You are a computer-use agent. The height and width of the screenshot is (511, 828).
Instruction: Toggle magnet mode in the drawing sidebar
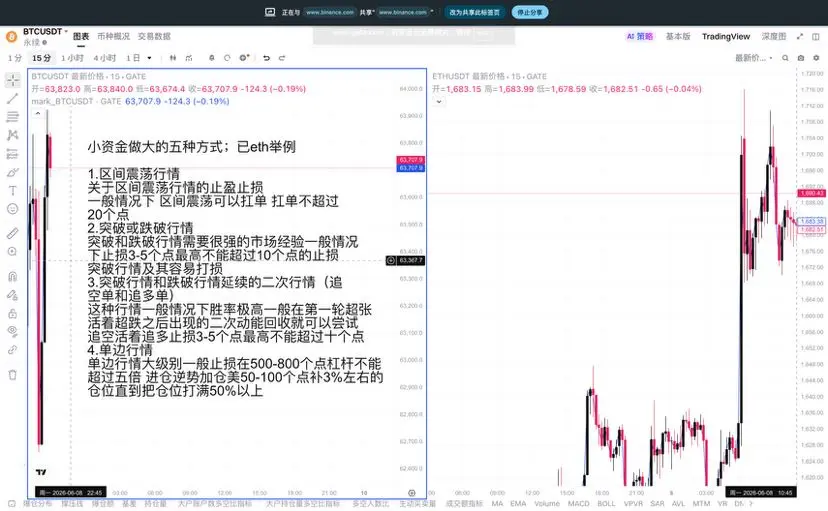tap(13, 276)
